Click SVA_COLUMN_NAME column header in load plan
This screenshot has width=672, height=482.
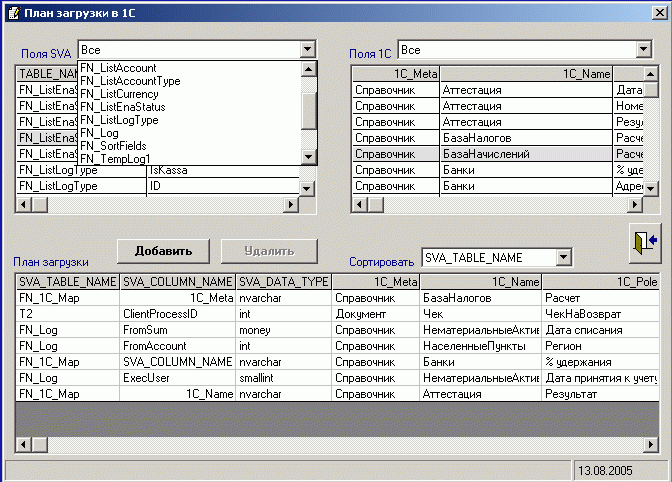click(x=177, y=281)
